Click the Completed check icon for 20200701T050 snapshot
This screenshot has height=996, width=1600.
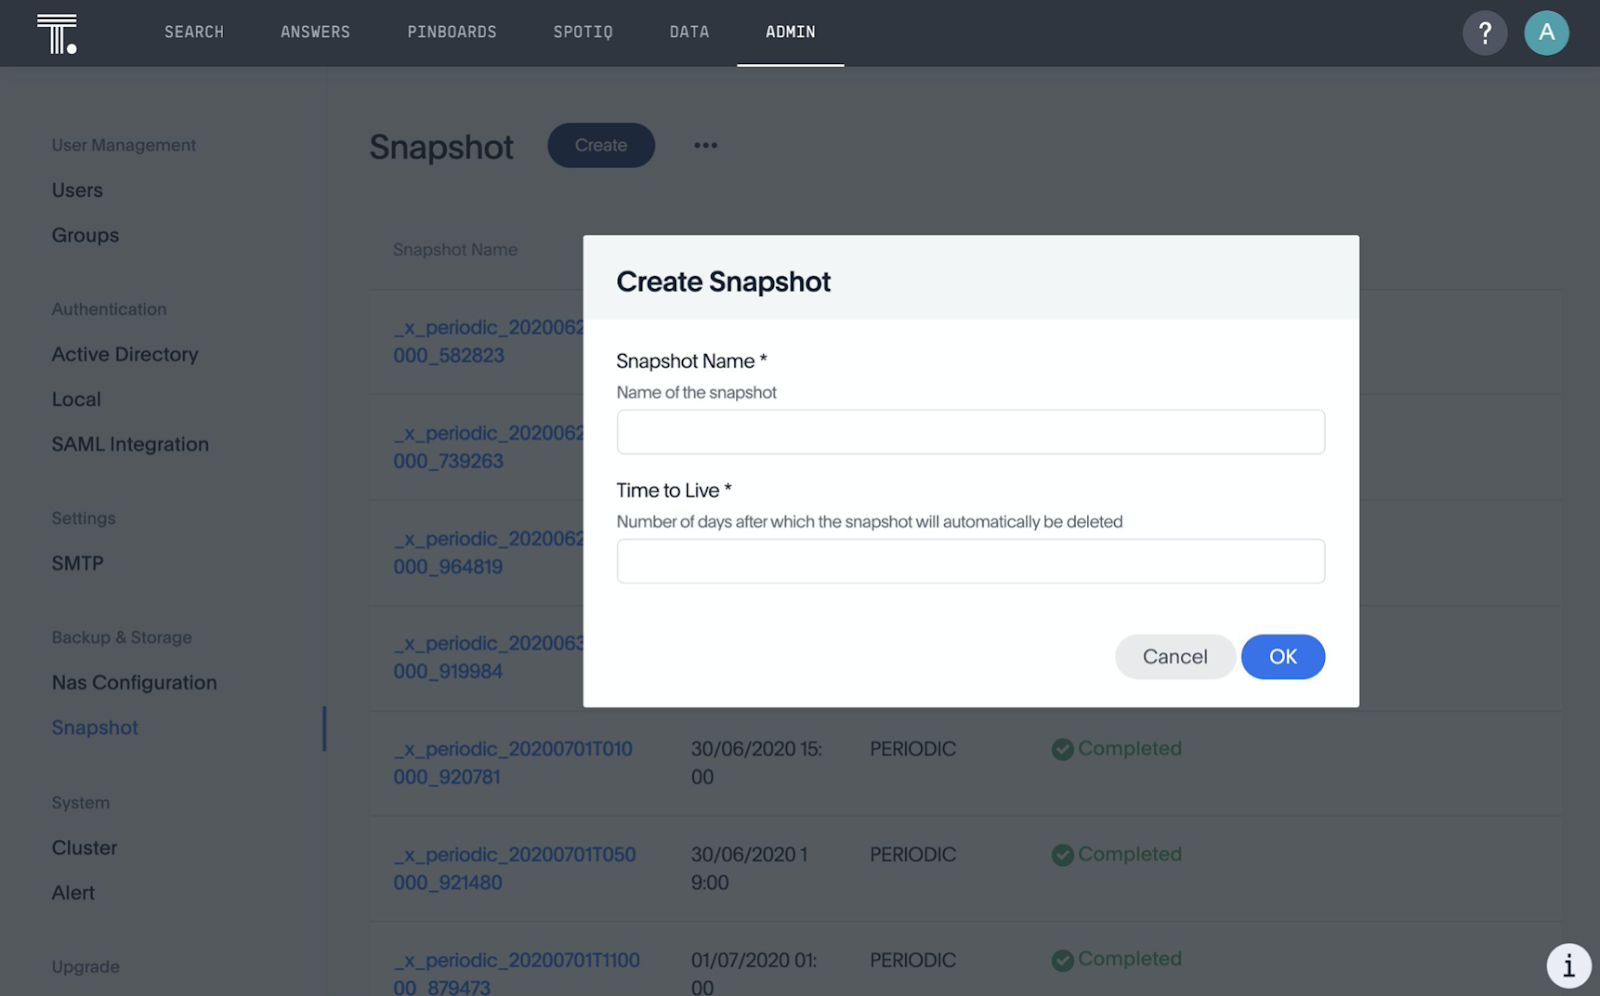1062,855
